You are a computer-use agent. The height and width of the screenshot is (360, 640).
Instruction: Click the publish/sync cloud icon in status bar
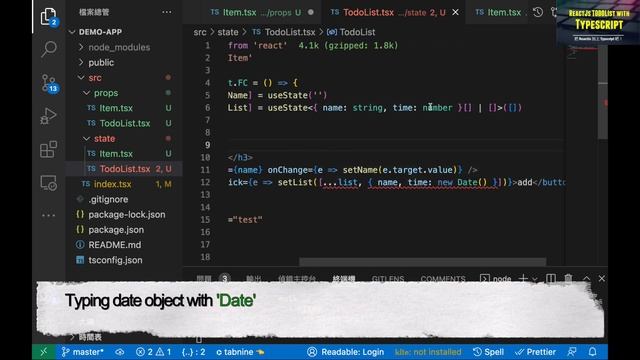click(120, 352)
